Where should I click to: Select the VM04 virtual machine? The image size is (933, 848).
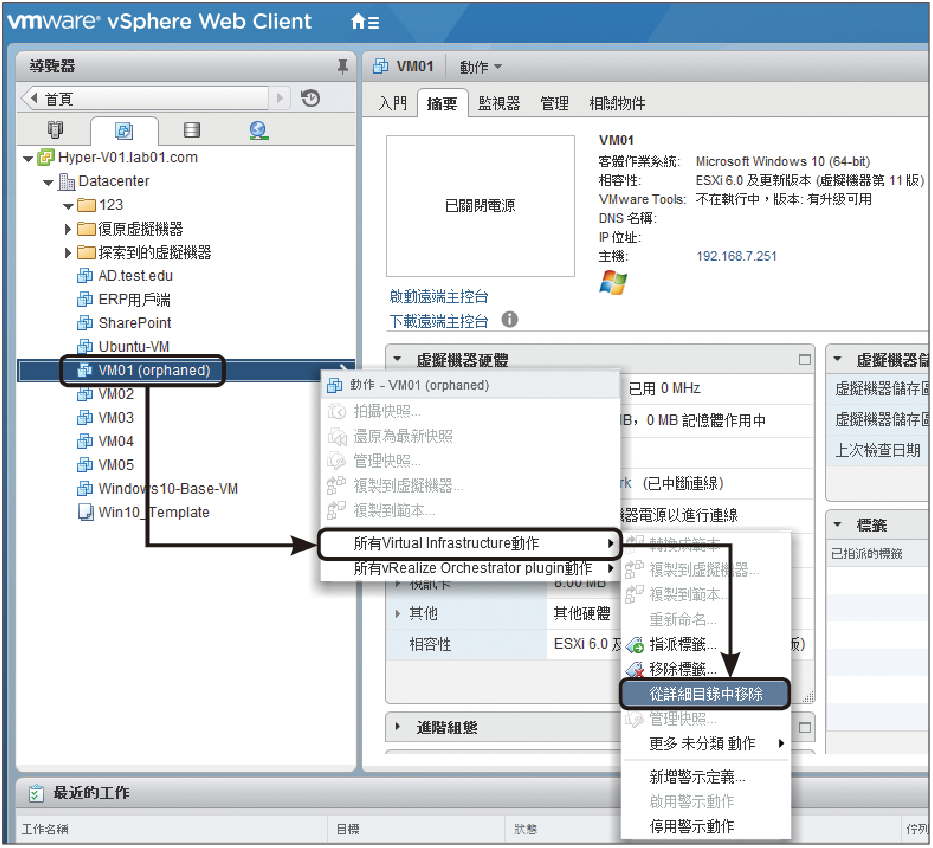click(116, 441)
